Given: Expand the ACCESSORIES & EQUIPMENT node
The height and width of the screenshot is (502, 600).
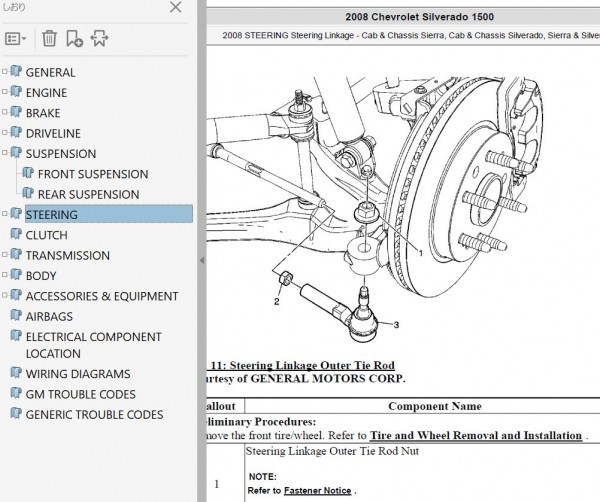Looking at the screenshot, I should (5, 295).
